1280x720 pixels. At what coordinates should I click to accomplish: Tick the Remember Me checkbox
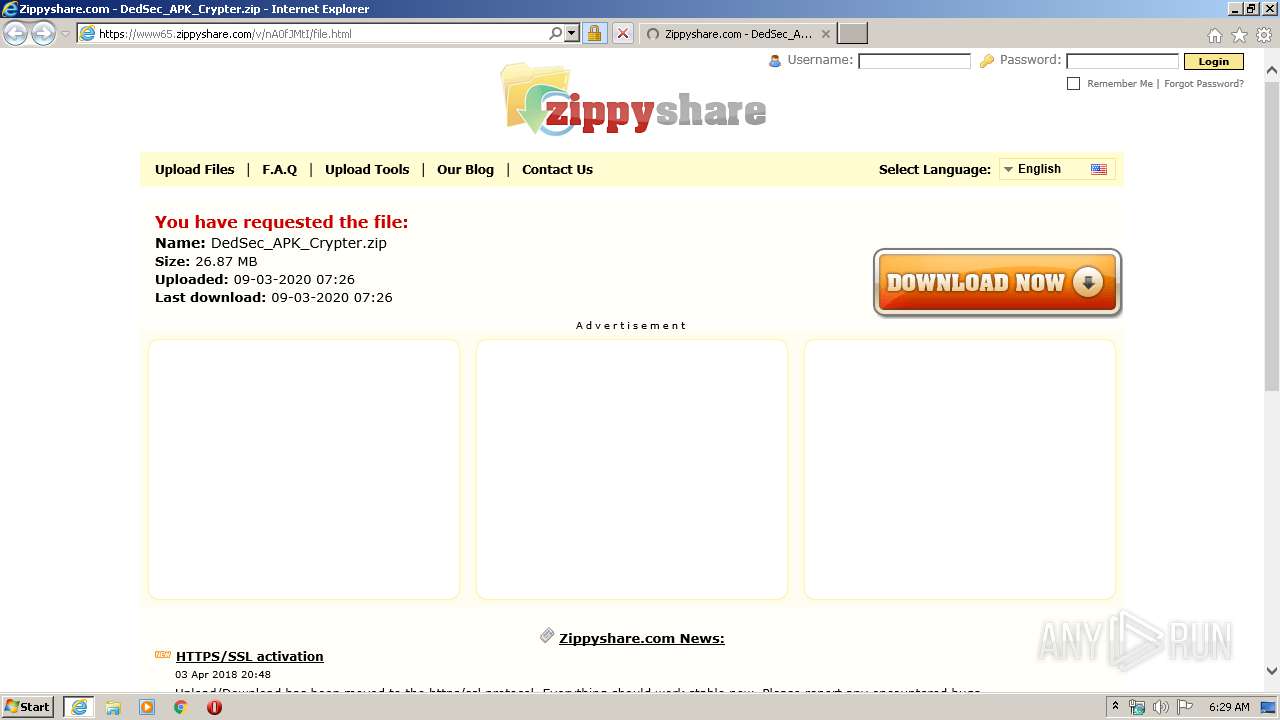tap(1073, 83)
